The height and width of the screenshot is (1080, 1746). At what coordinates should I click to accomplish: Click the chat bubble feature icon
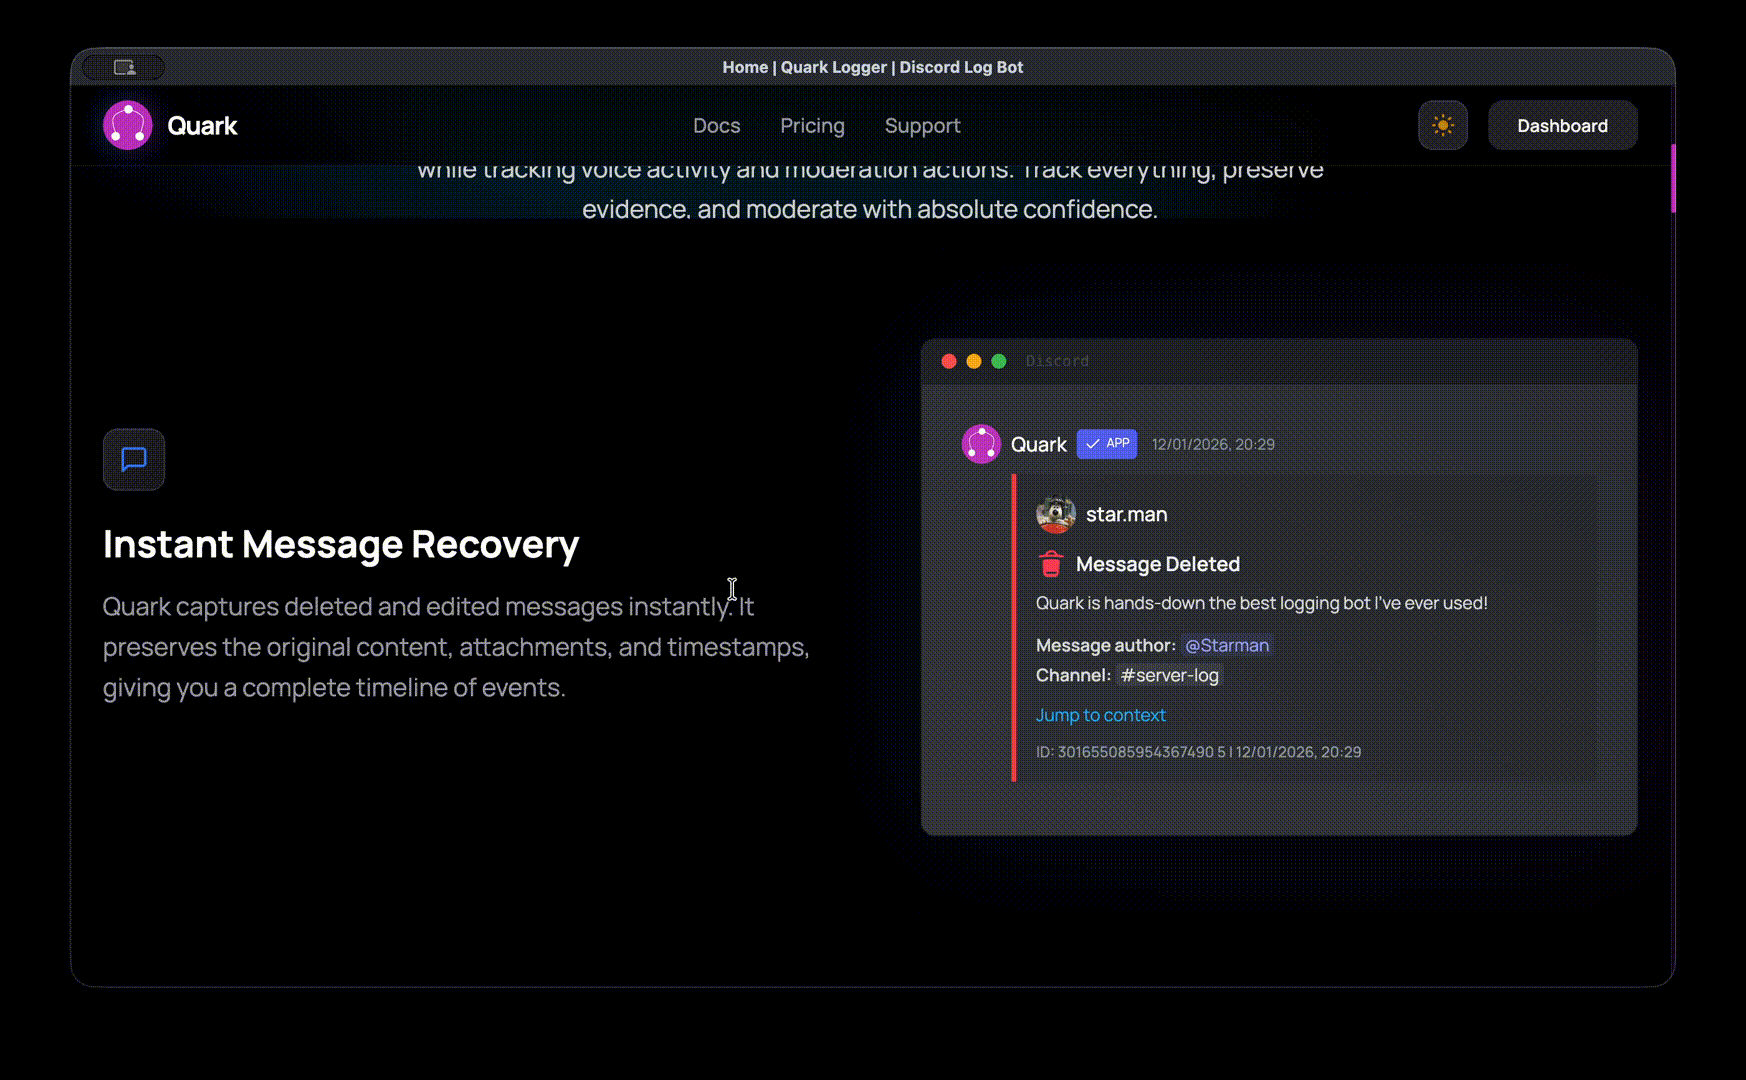tap(134, 460)
